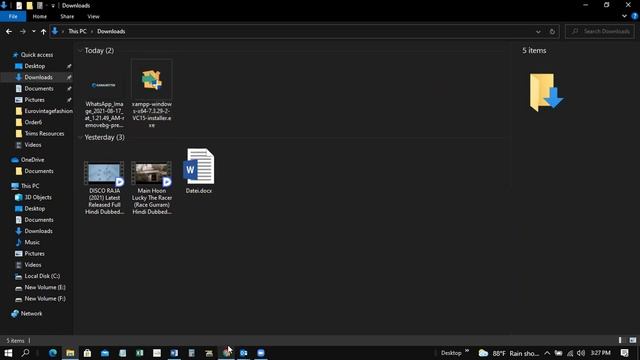
Task: Open the Quick Access Toolbar dropdown arrow
Action: tap(53, 6)
